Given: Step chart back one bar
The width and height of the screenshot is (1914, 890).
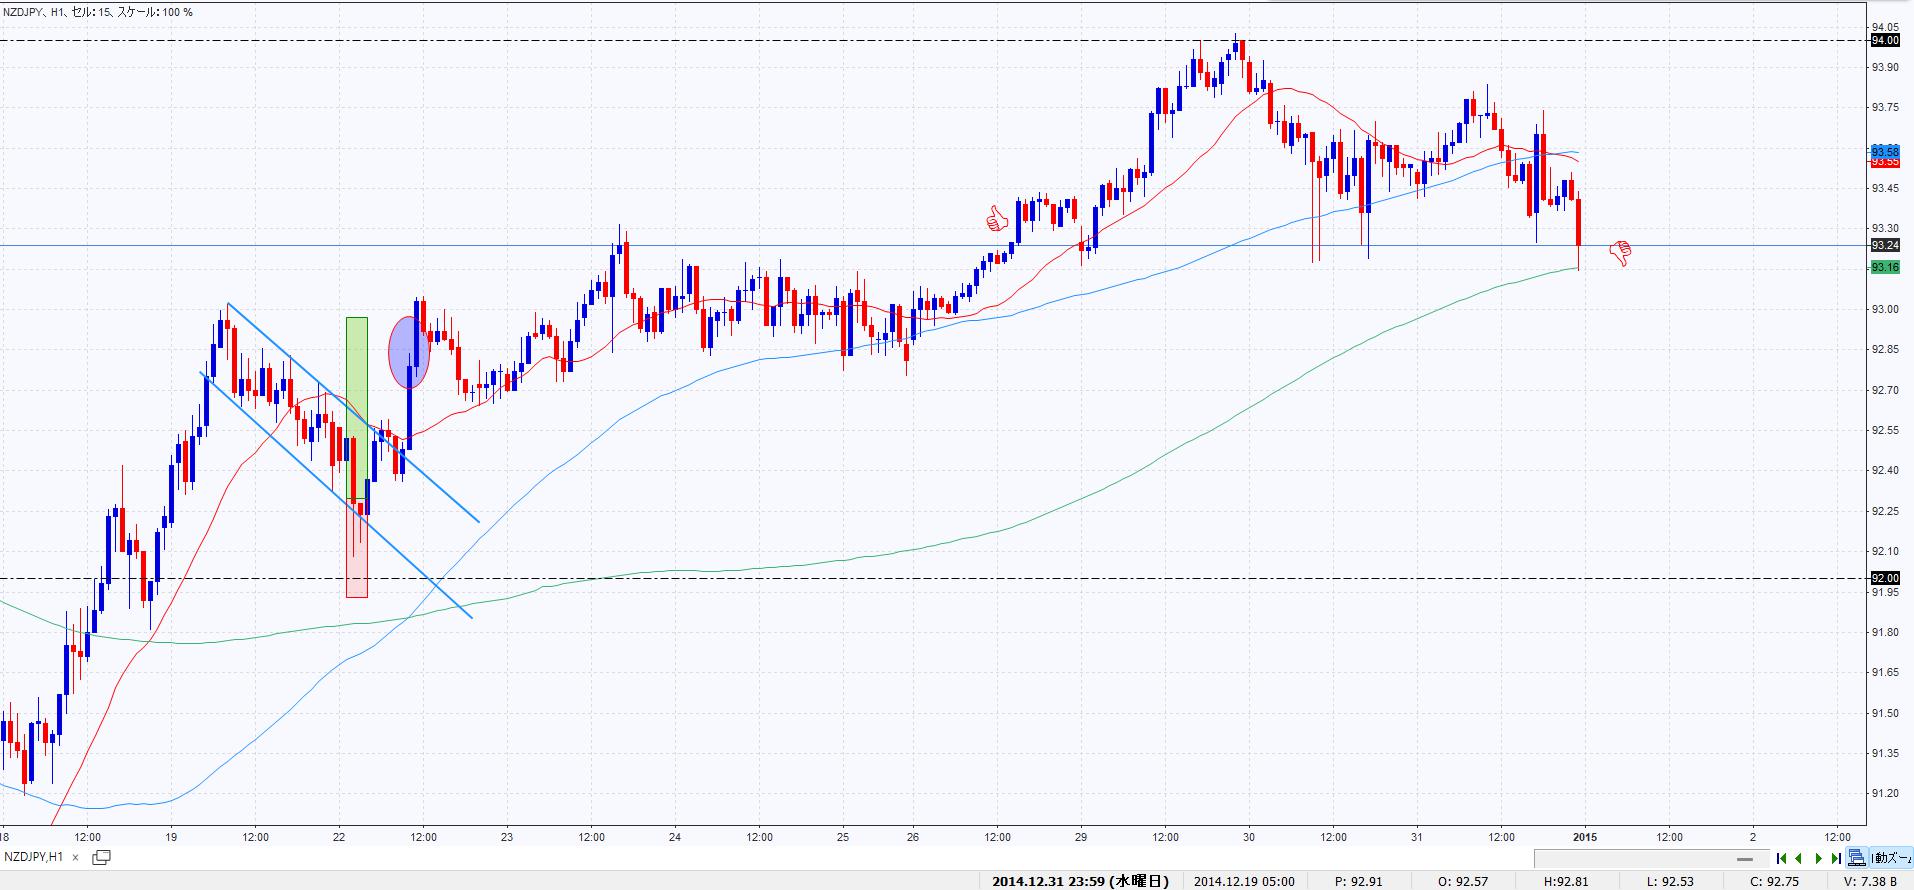Looking at the screenshot, I should [1799, 858].
